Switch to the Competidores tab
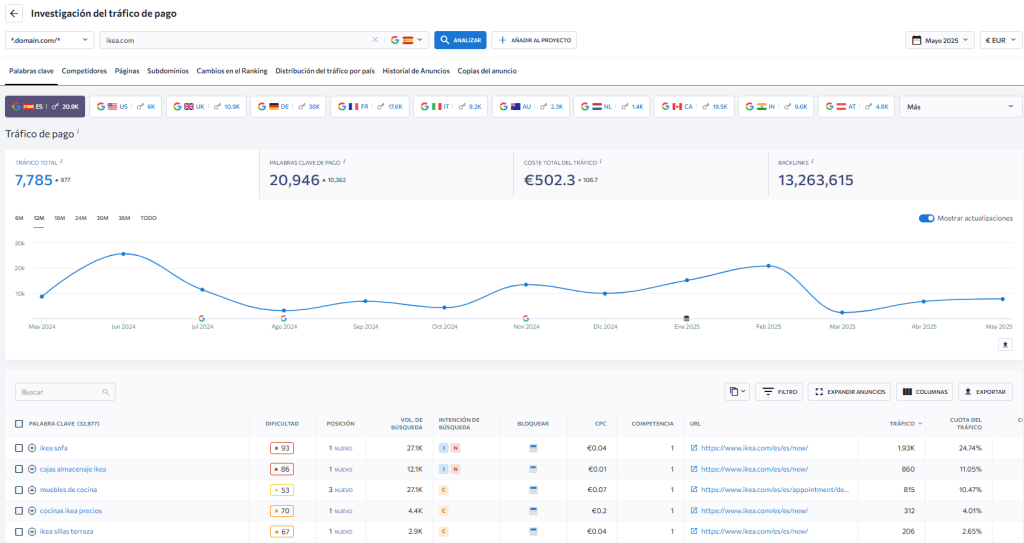The height and width of the screenshot is (543, 1024). coord(84,71)
